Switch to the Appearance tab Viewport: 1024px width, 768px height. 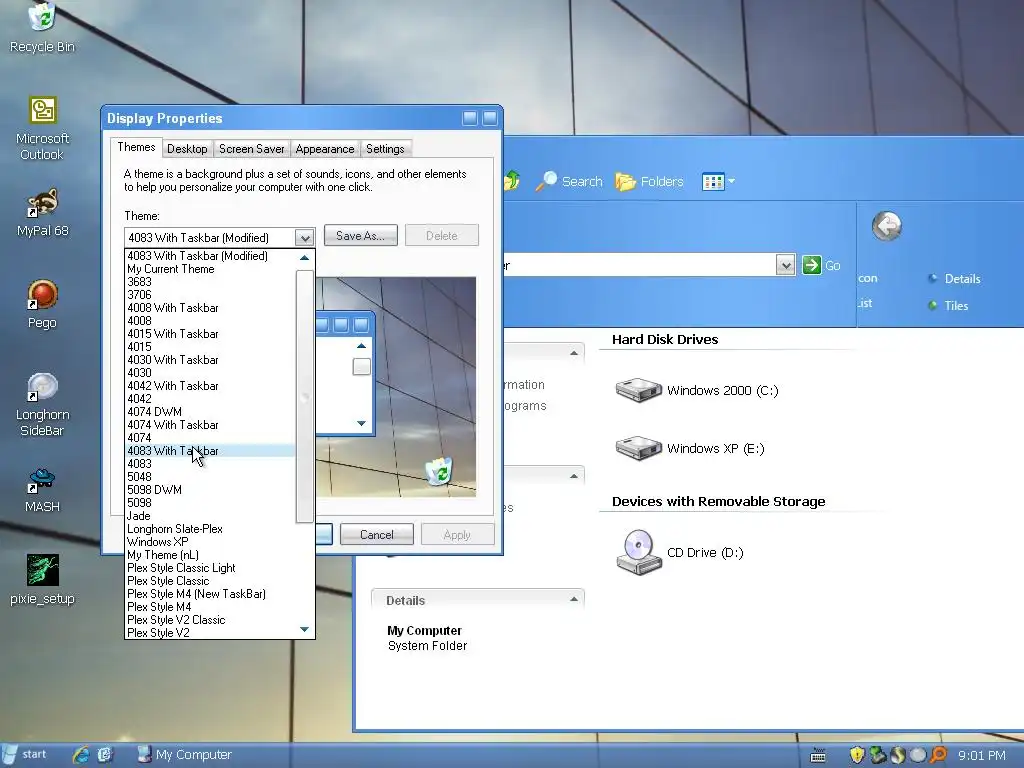[325, 149]
